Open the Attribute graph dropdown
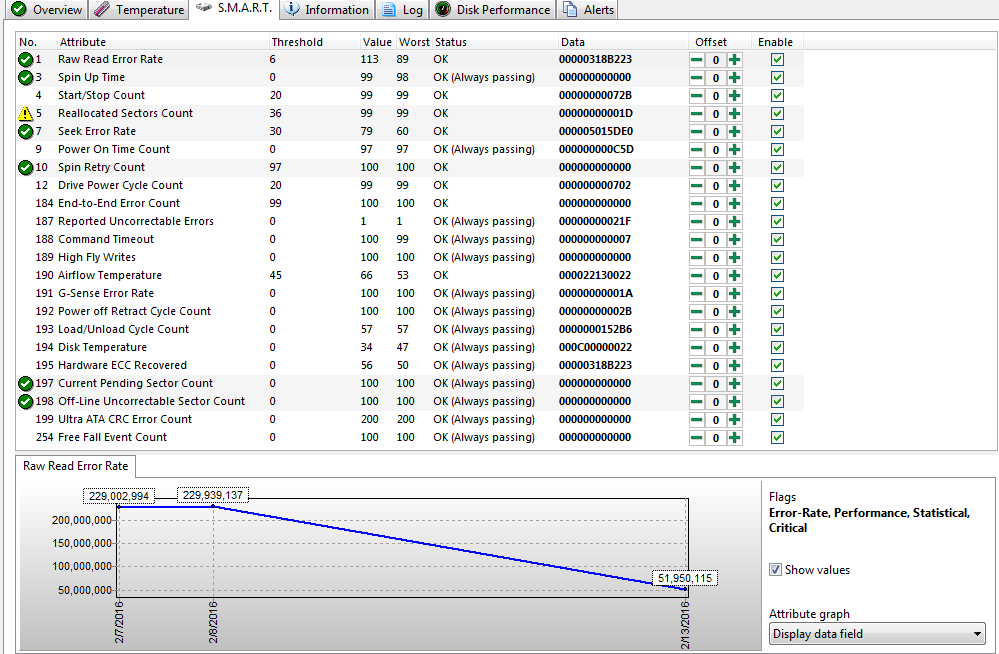 [x=877, y=634]
